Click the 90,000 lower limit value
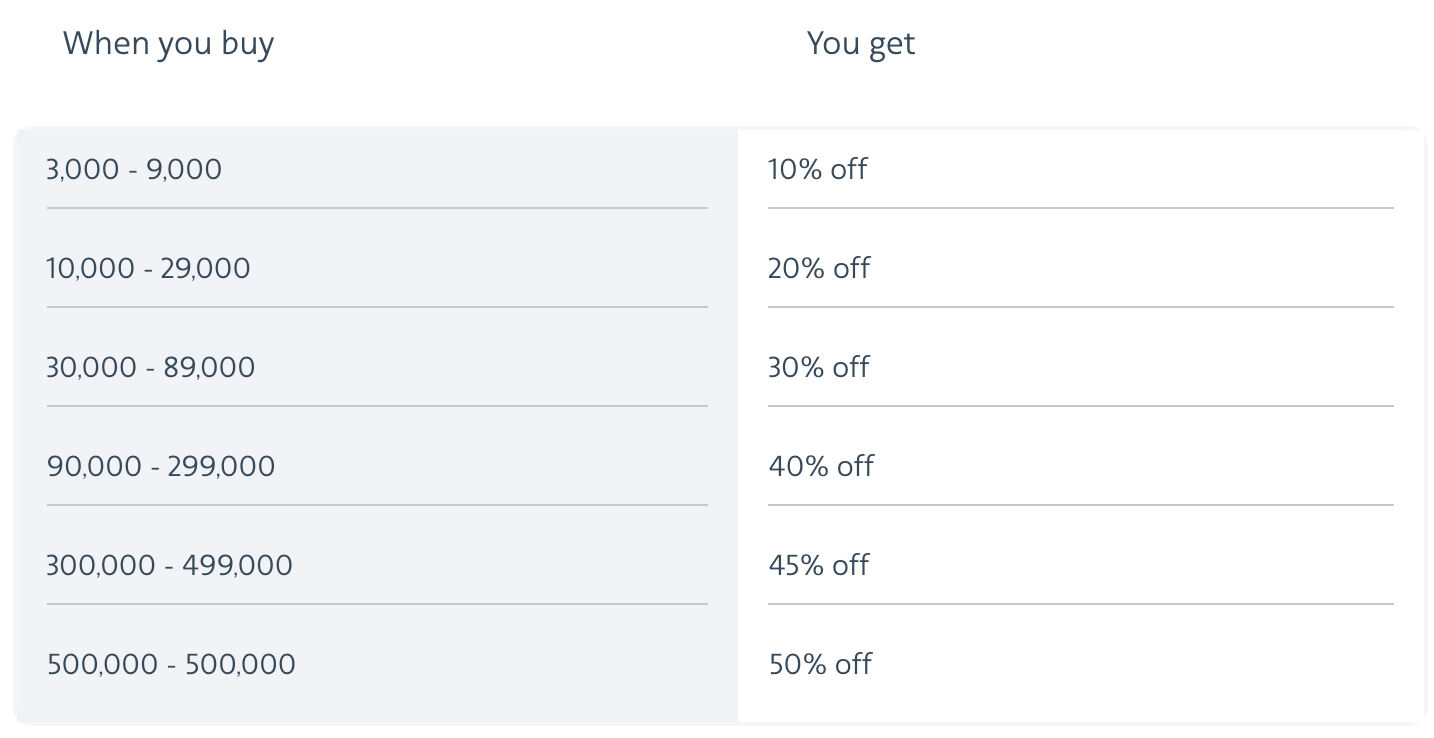 click(94, 466)
